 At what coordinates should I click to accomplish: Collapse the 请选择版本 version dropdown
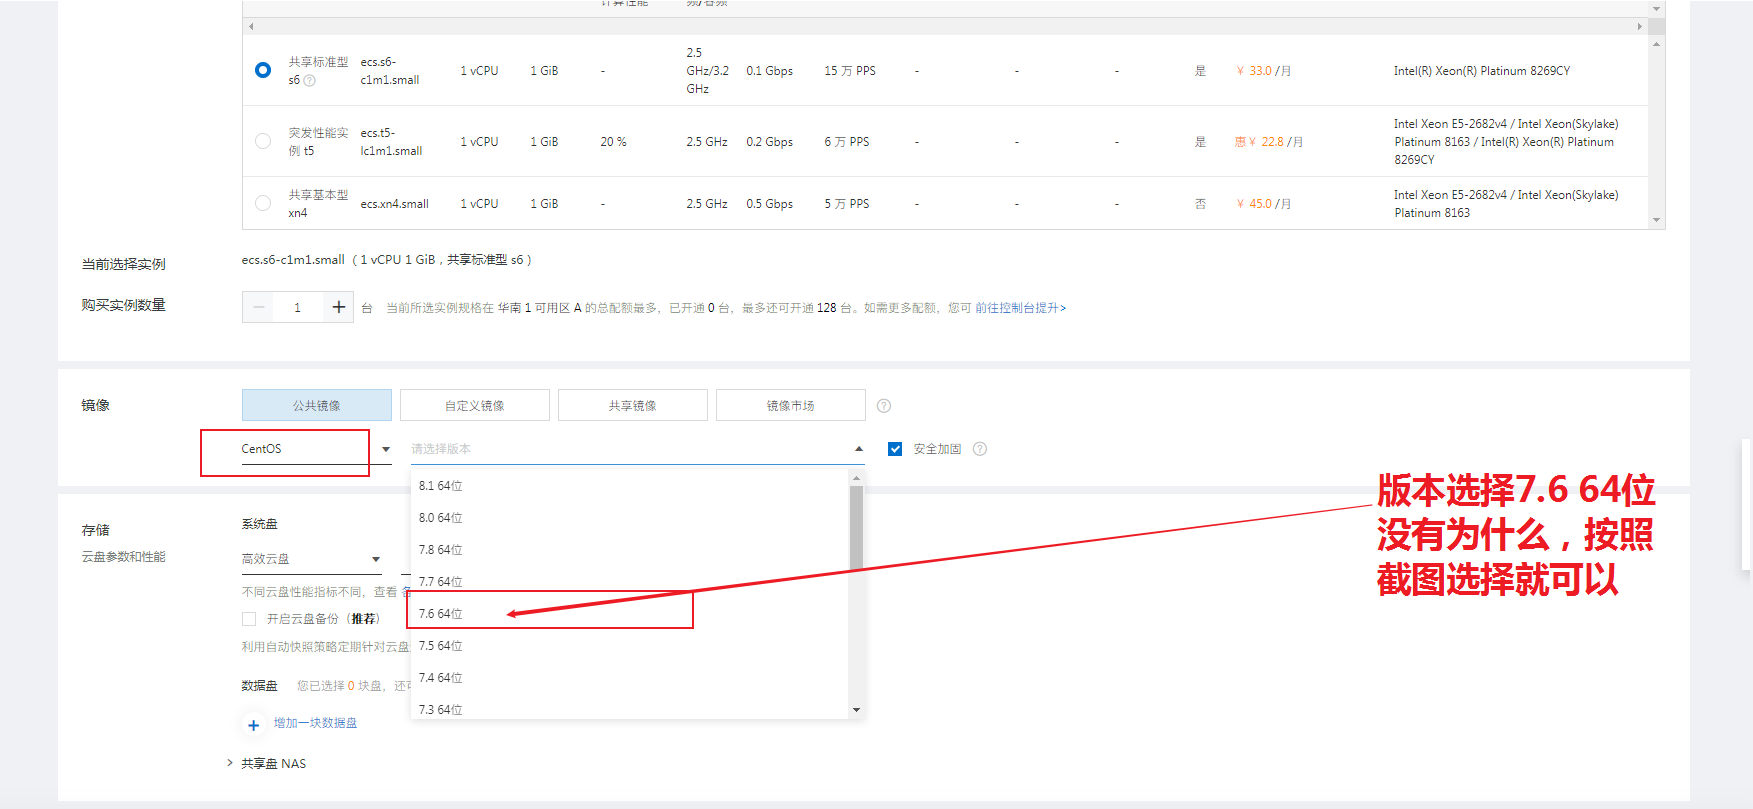638,449
